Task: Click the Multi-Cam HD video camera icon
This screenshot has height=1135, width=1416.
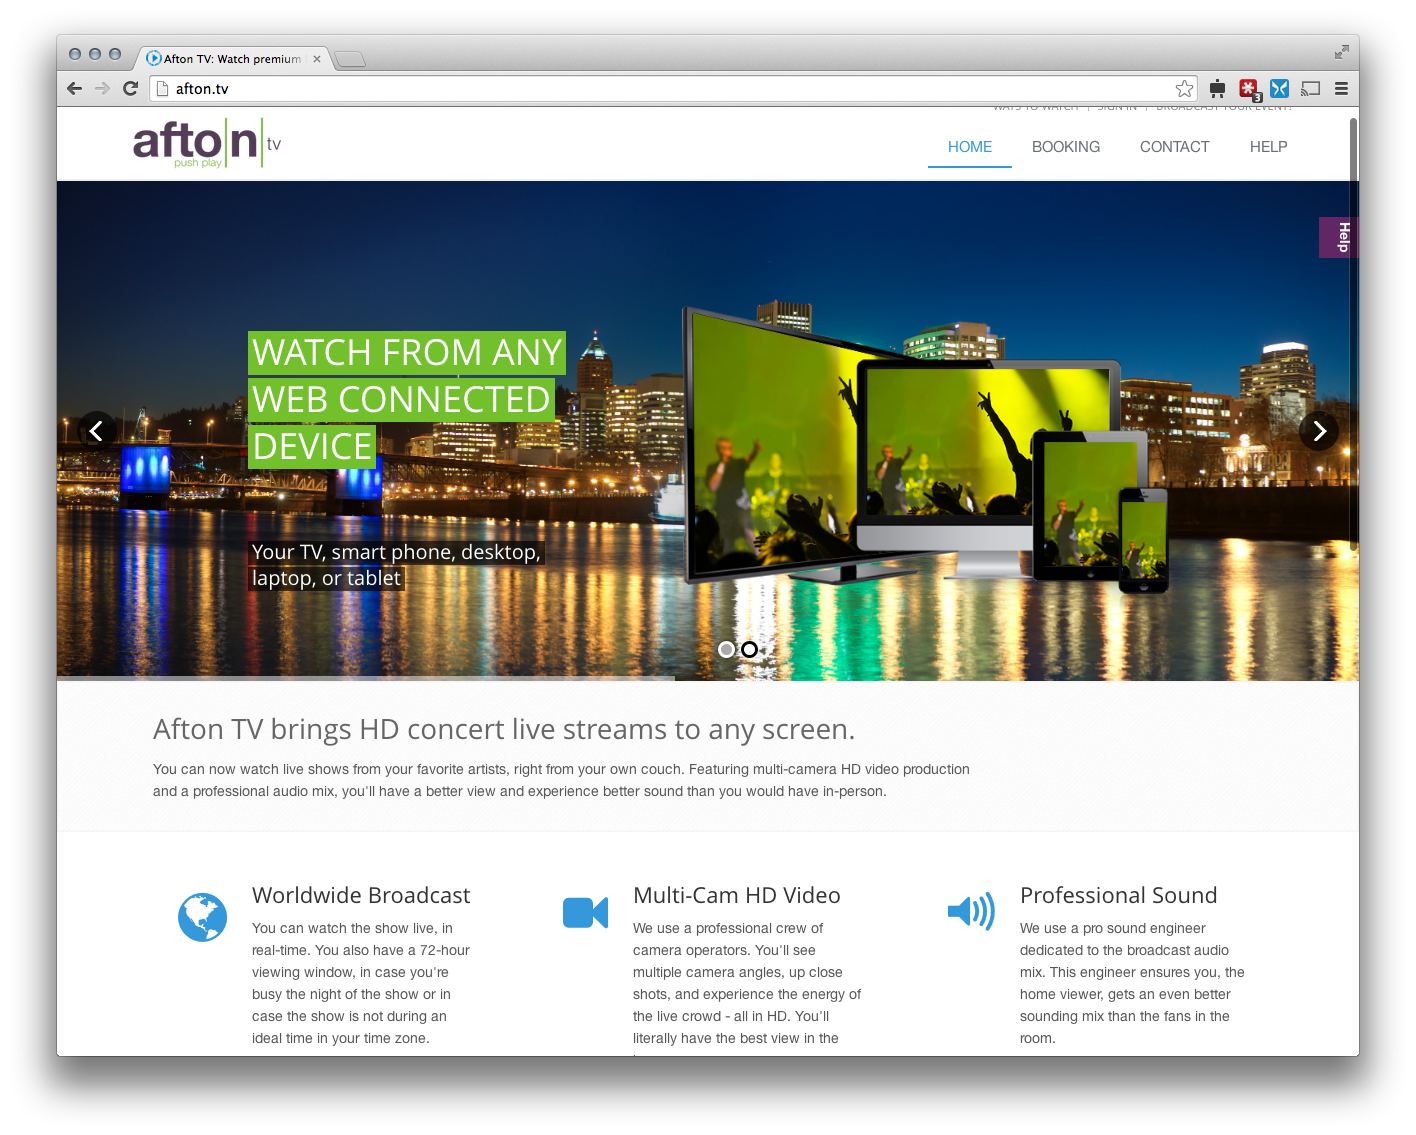Action: coord(585,912)
